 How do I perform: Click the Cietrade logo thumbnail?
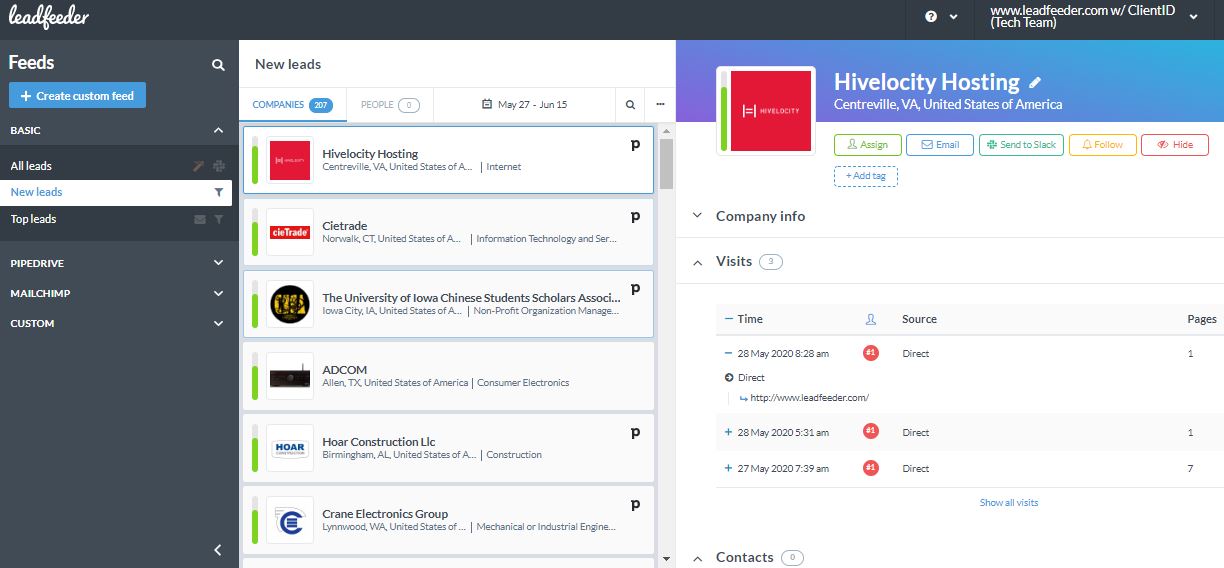[290, 232]
